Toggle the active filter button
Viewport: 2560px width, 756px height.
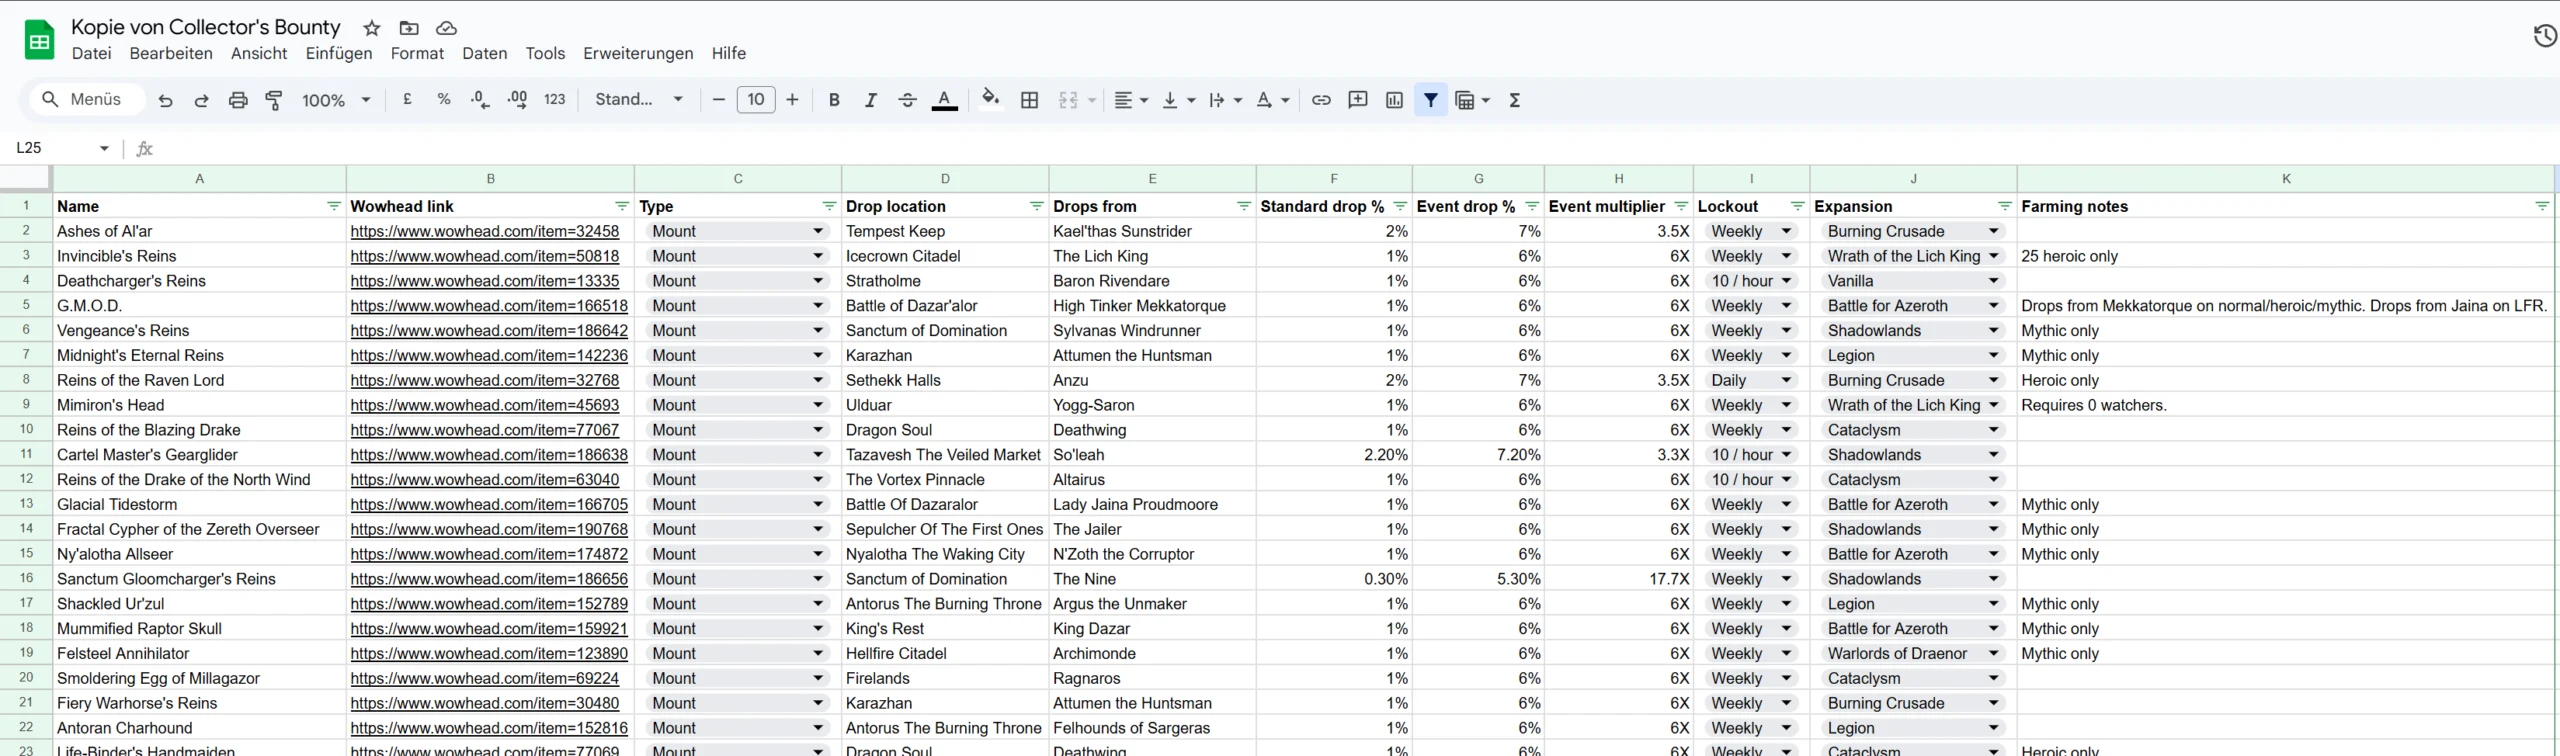coord(1431,100)
